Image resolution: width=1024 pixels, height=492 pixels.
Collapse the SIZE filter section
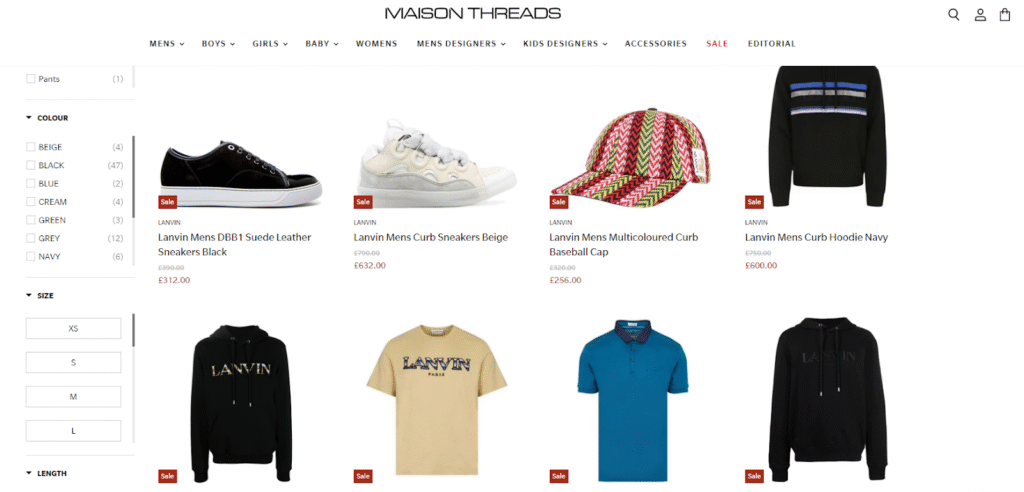[x=40, y=296]
